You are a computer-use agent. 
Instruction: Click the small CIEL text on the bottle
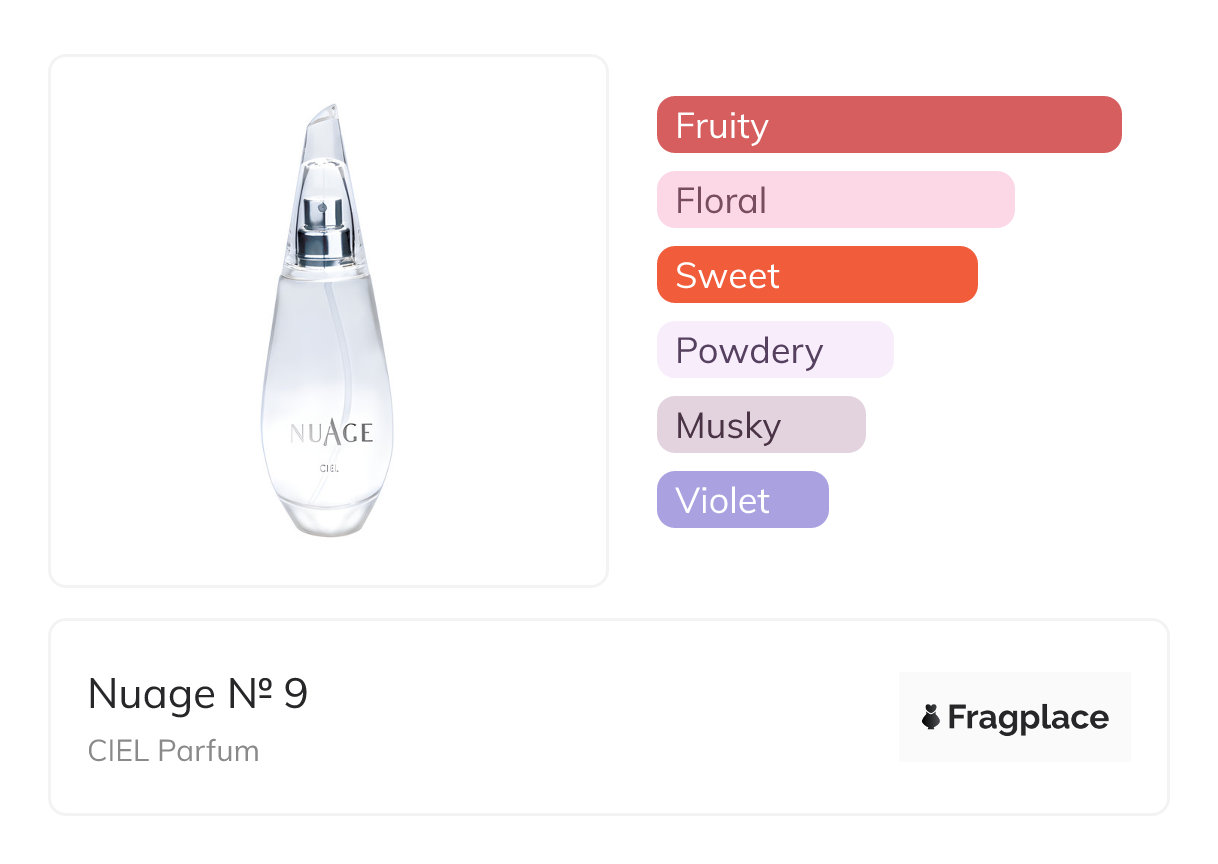pos(330,468)
